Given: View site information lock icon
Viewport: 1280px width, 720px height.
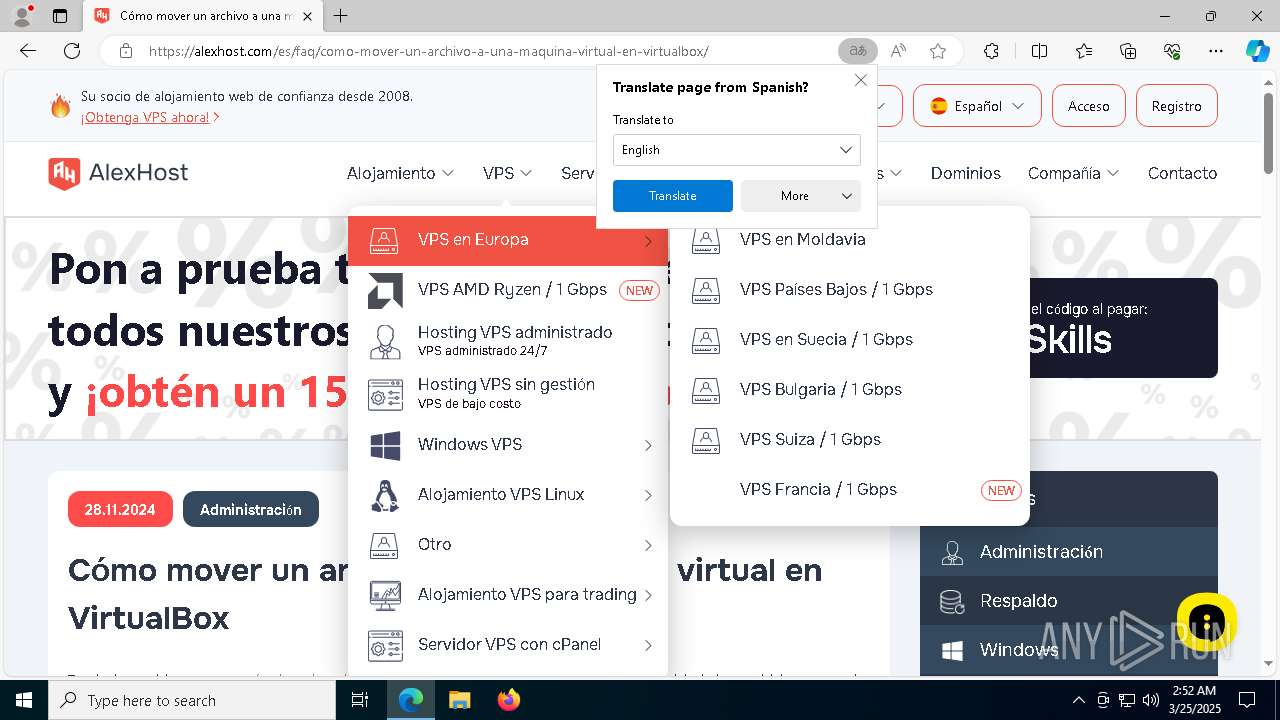Looking at the screenshot, I should coord(126,51).
